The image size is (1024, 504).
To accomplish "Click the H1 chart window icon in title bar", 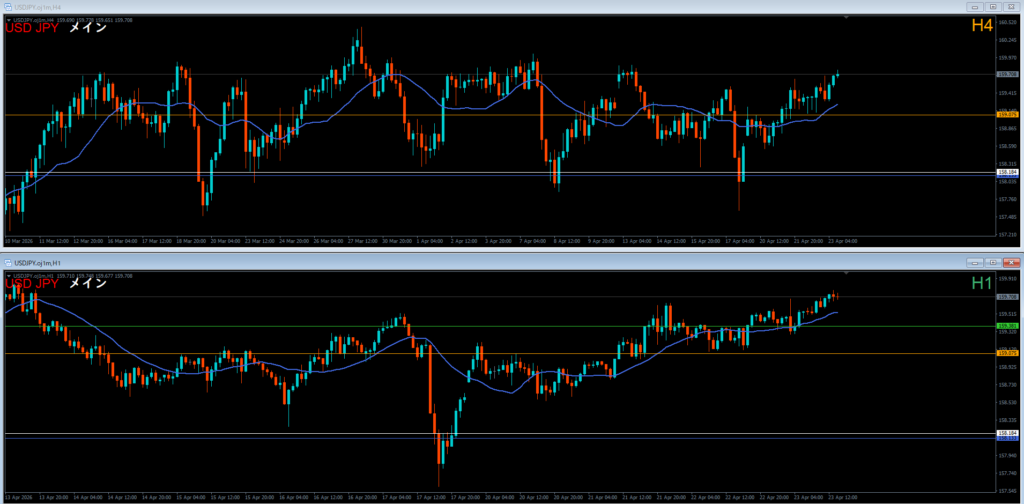I will 8,261.
